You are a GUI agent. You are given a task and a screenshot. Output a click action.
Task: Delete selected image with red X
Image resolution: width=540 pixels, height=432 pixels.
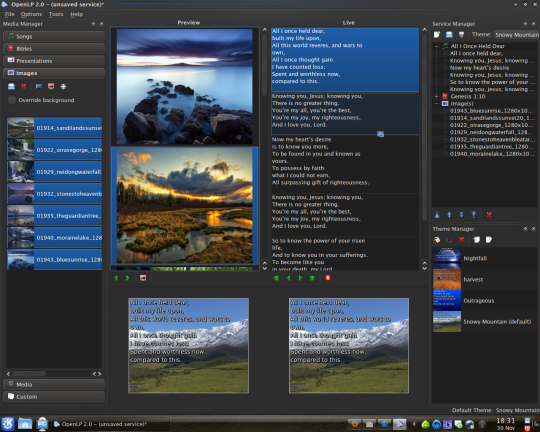point(24,86)
